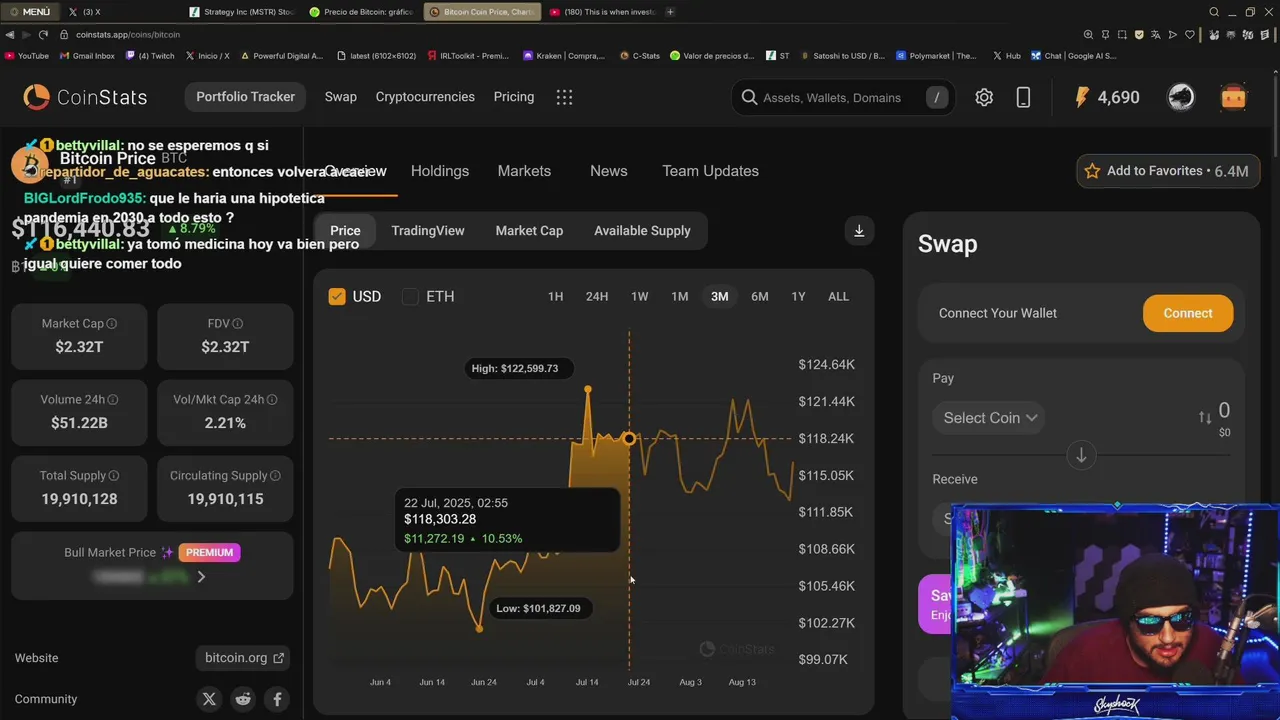
Task: Click the swap direction down arrow
Action: click(x=1081, y=456)
